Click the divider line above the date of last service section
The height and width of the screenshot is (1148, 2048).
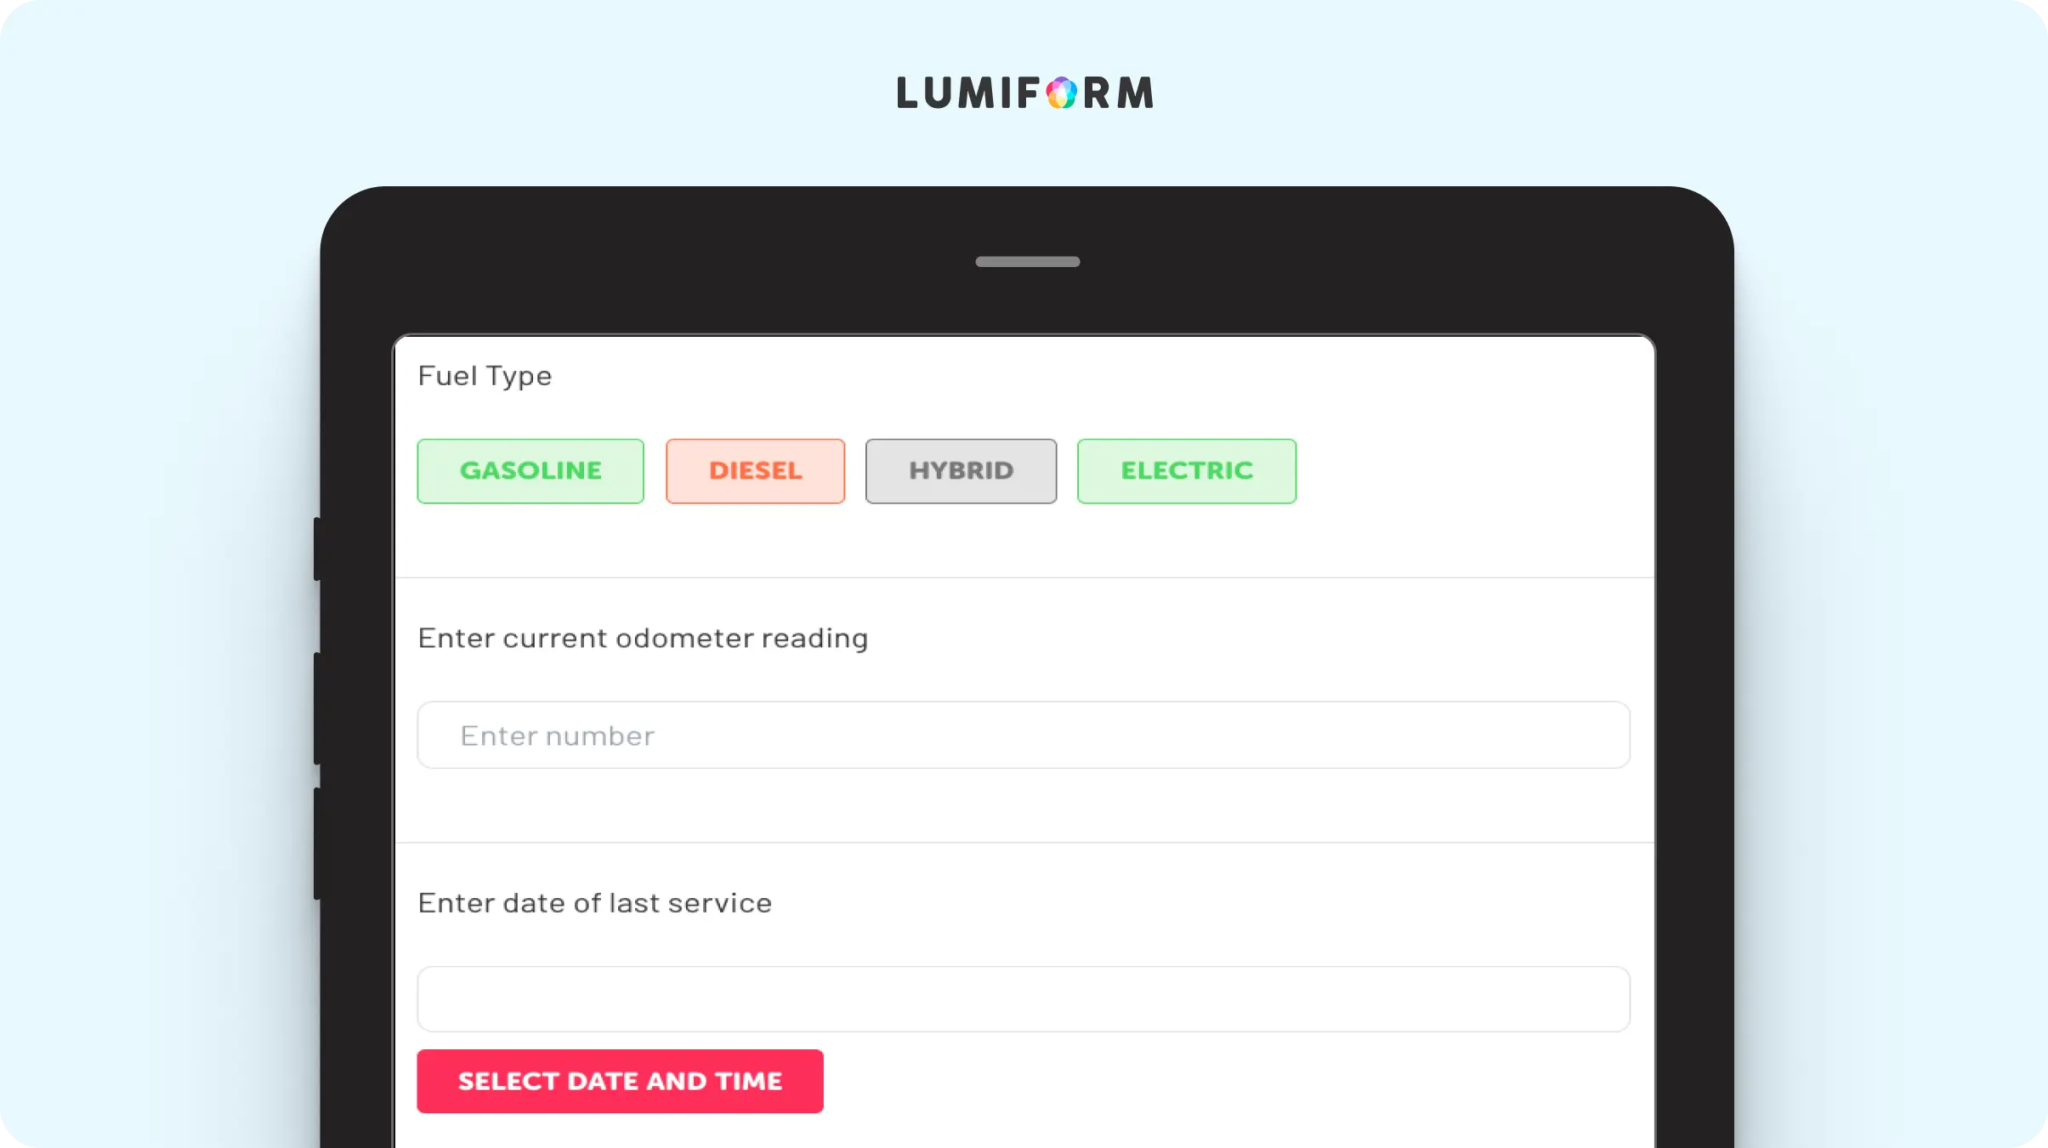click(1024, 842)
